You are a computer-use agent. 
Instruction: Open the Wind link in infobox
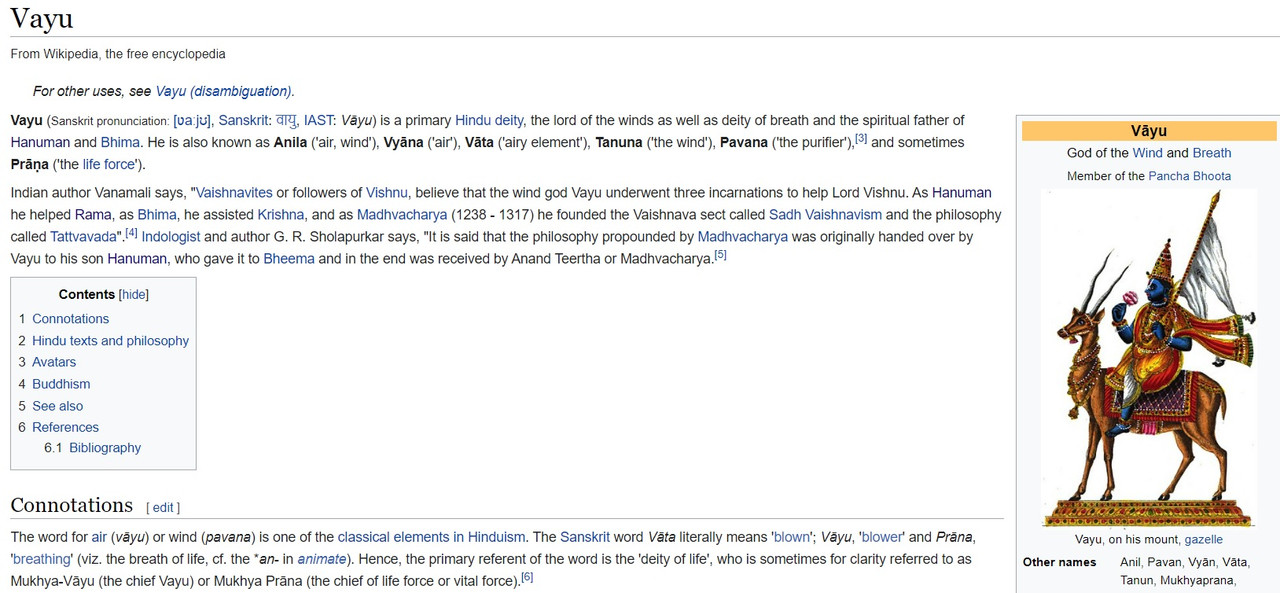tap(1147, 153)
